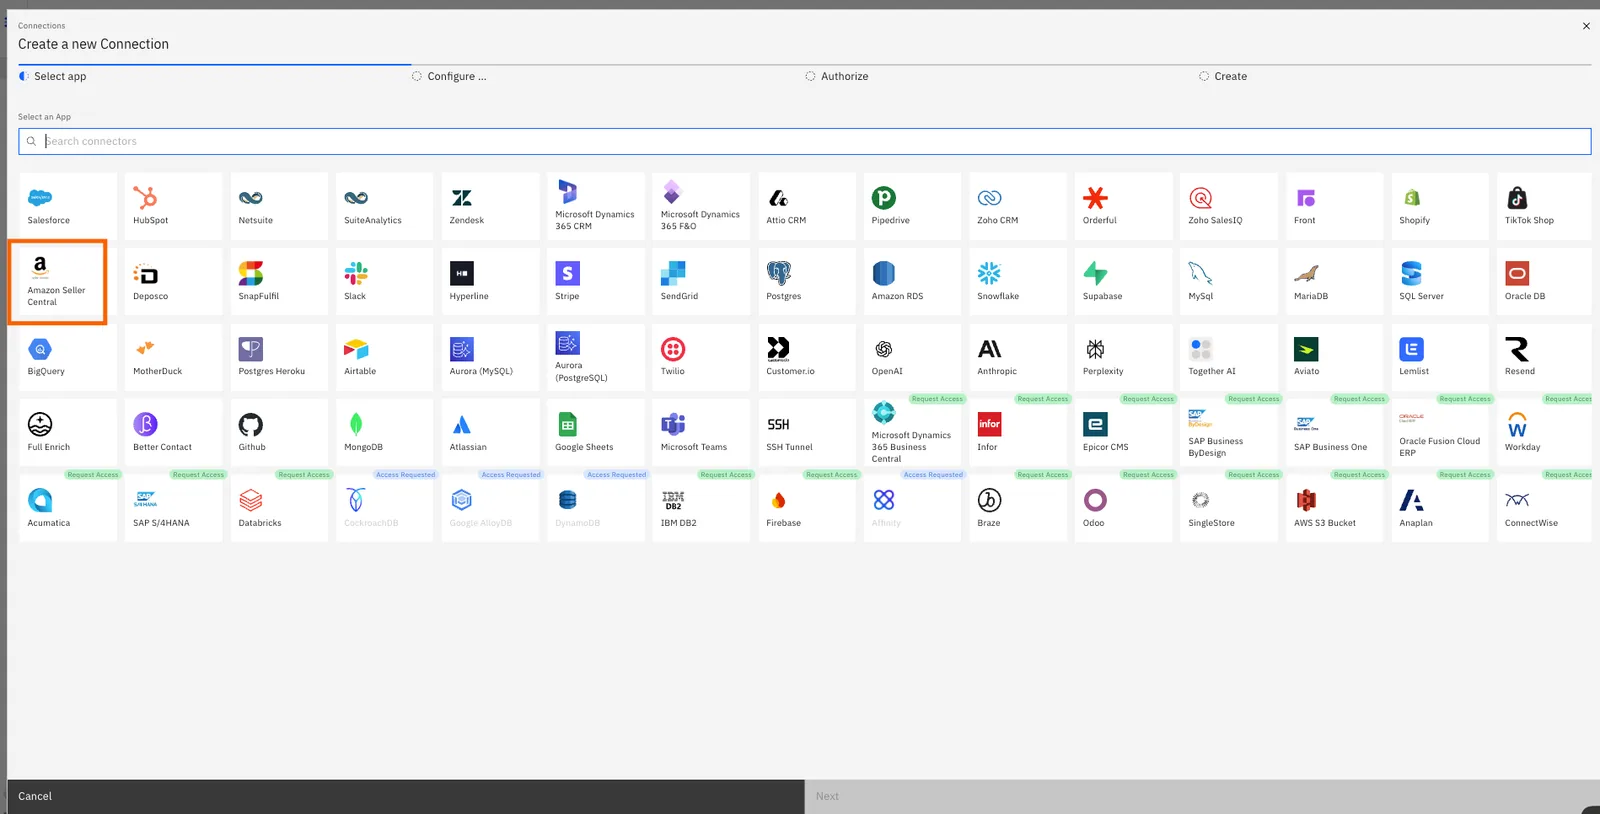
Task: Select the Shopify app
Action: pyautogui.click(x=1440, y=206)
